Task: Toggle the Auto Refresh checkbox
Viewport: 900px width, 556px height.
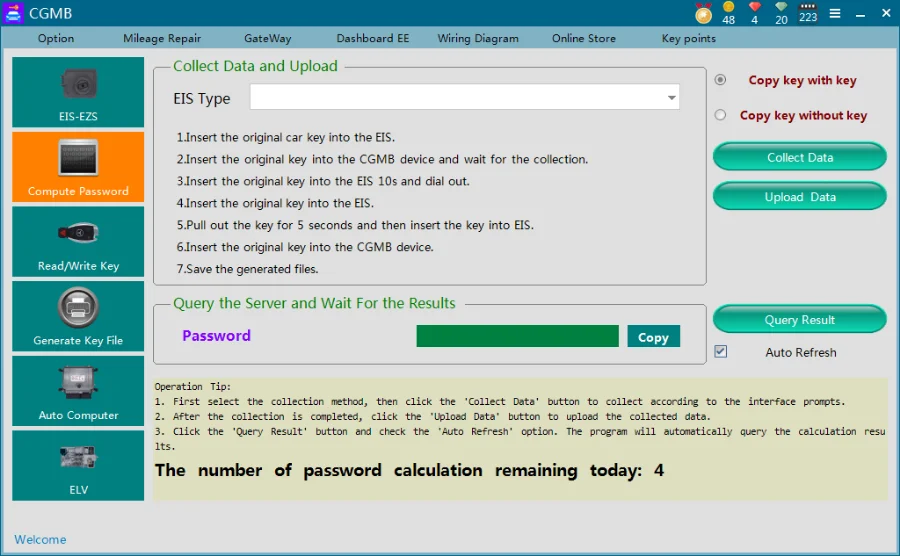Action: coord(721,351)
